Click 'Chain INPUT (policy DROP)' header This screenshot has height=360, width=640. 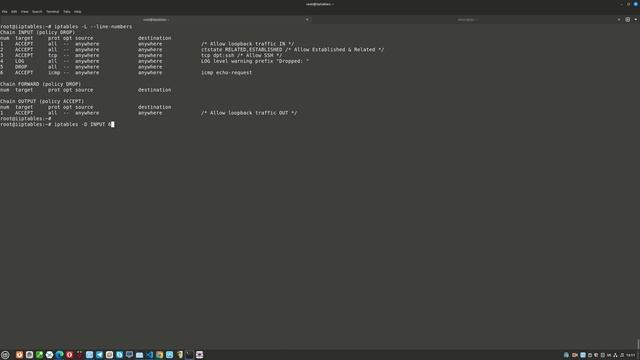coord(38,32)
